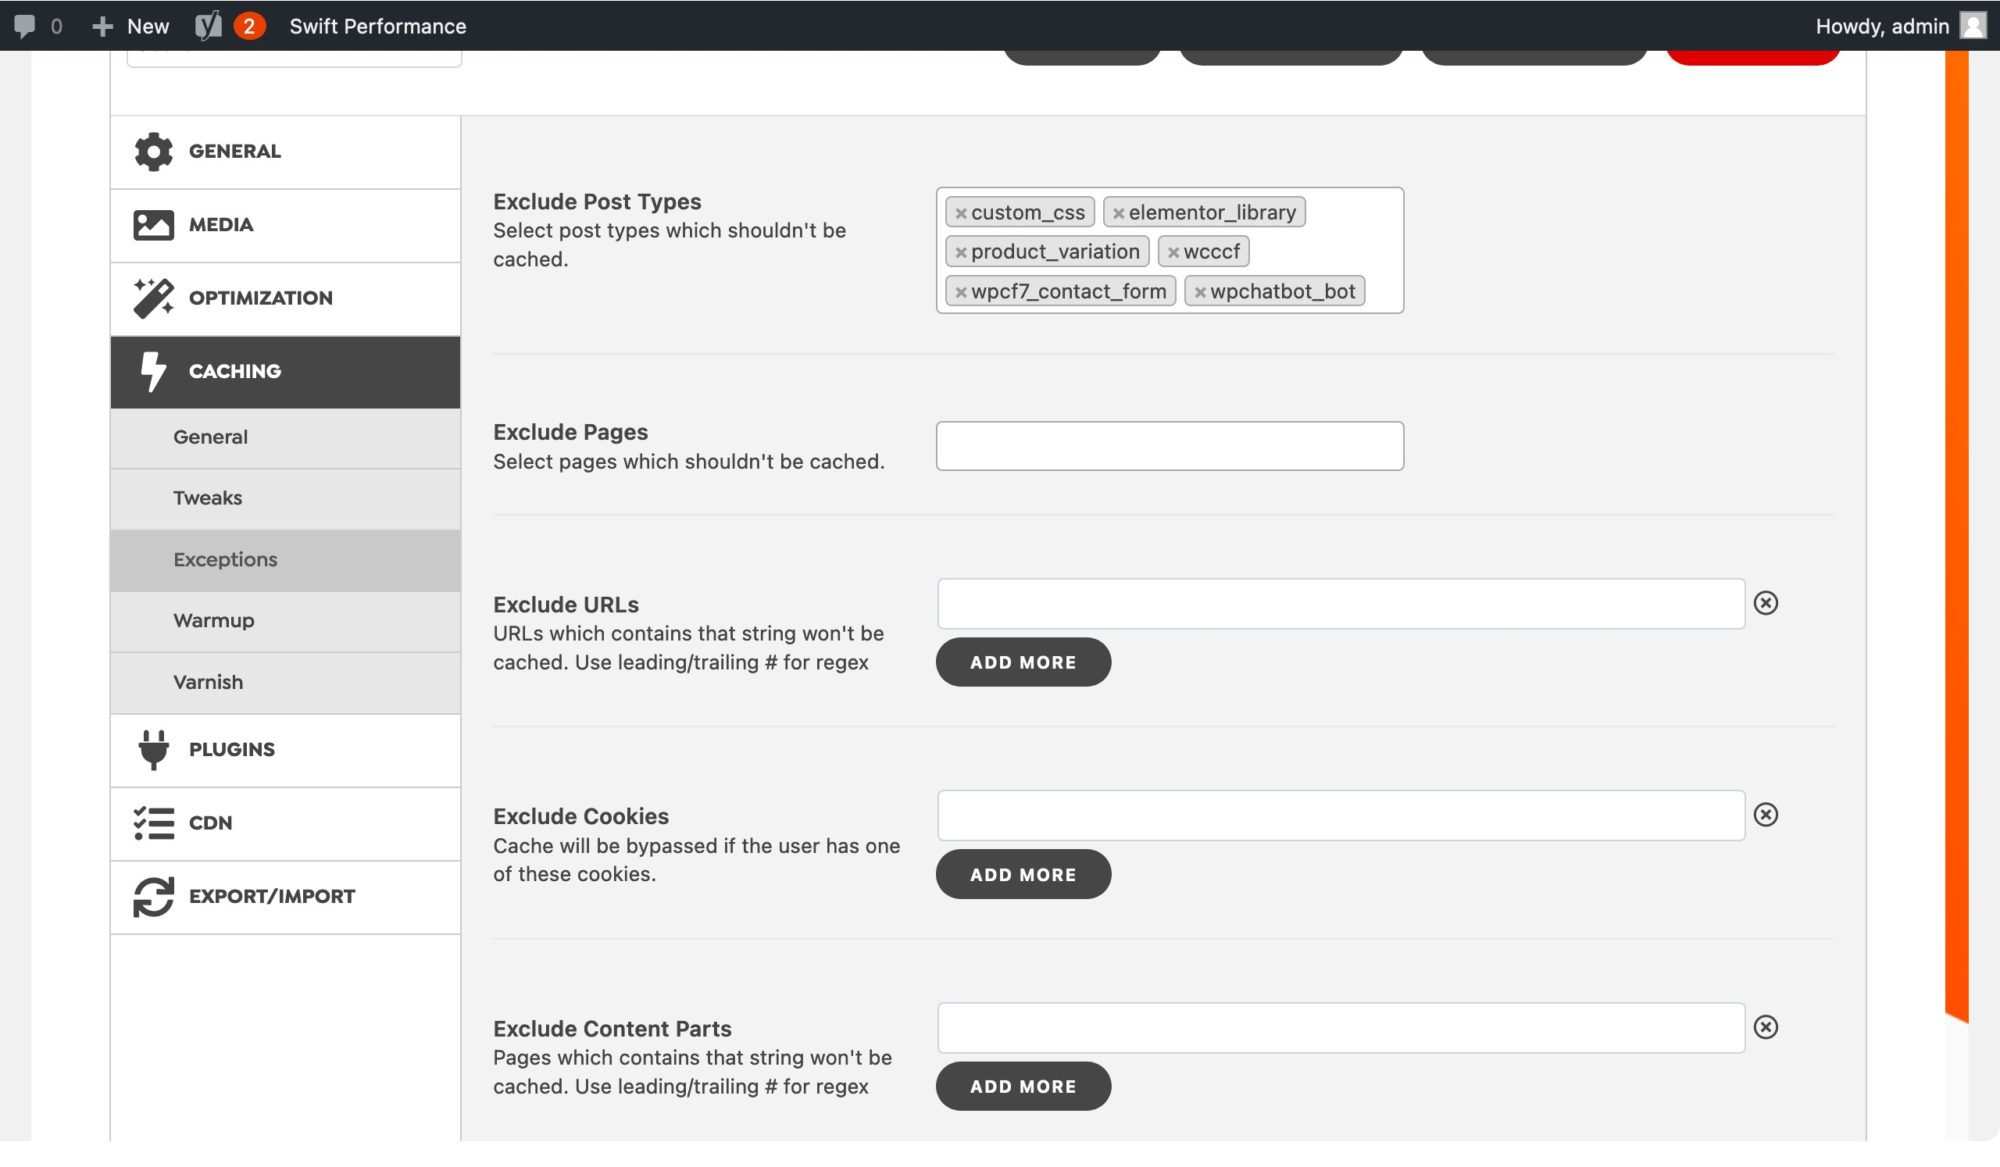Click the Caching lightning bolt icon
This screenshot has height=1167, width=2000.
pyautogui.click(x=153, y=371)
